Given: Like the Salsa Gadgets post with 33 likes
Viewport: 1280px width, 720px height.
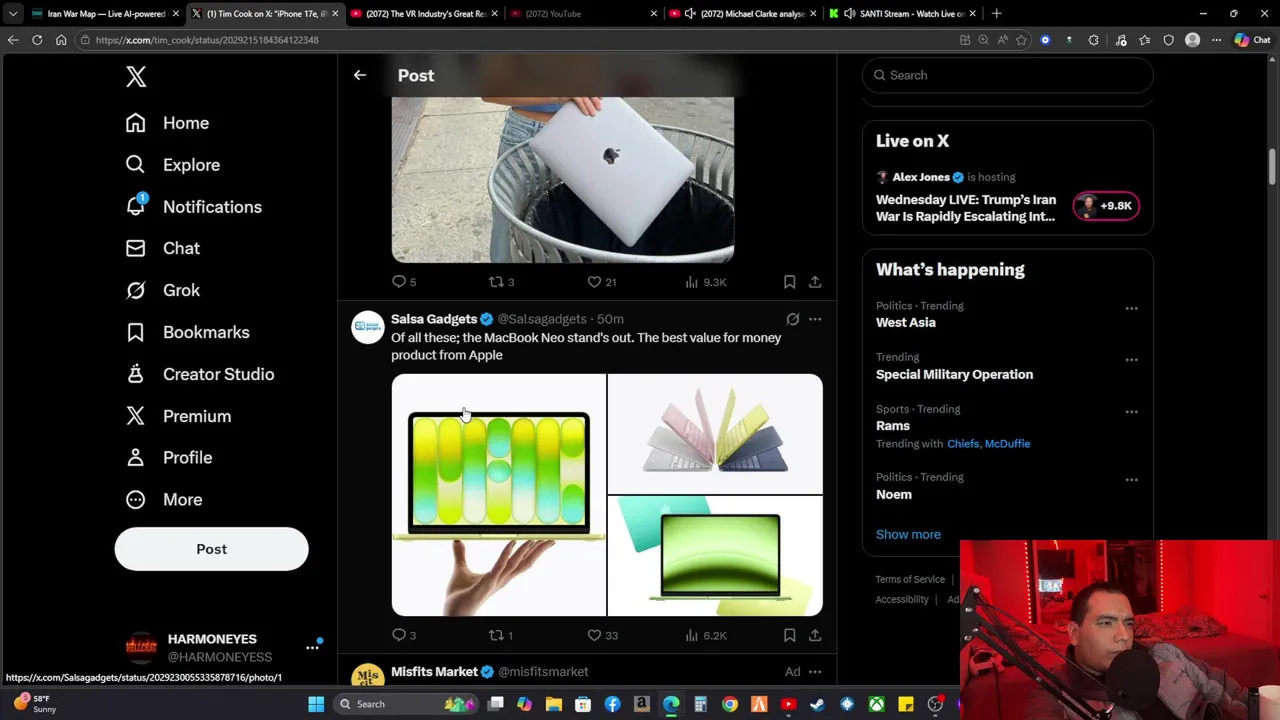Looking at the screenshot, I should [602, 635].
